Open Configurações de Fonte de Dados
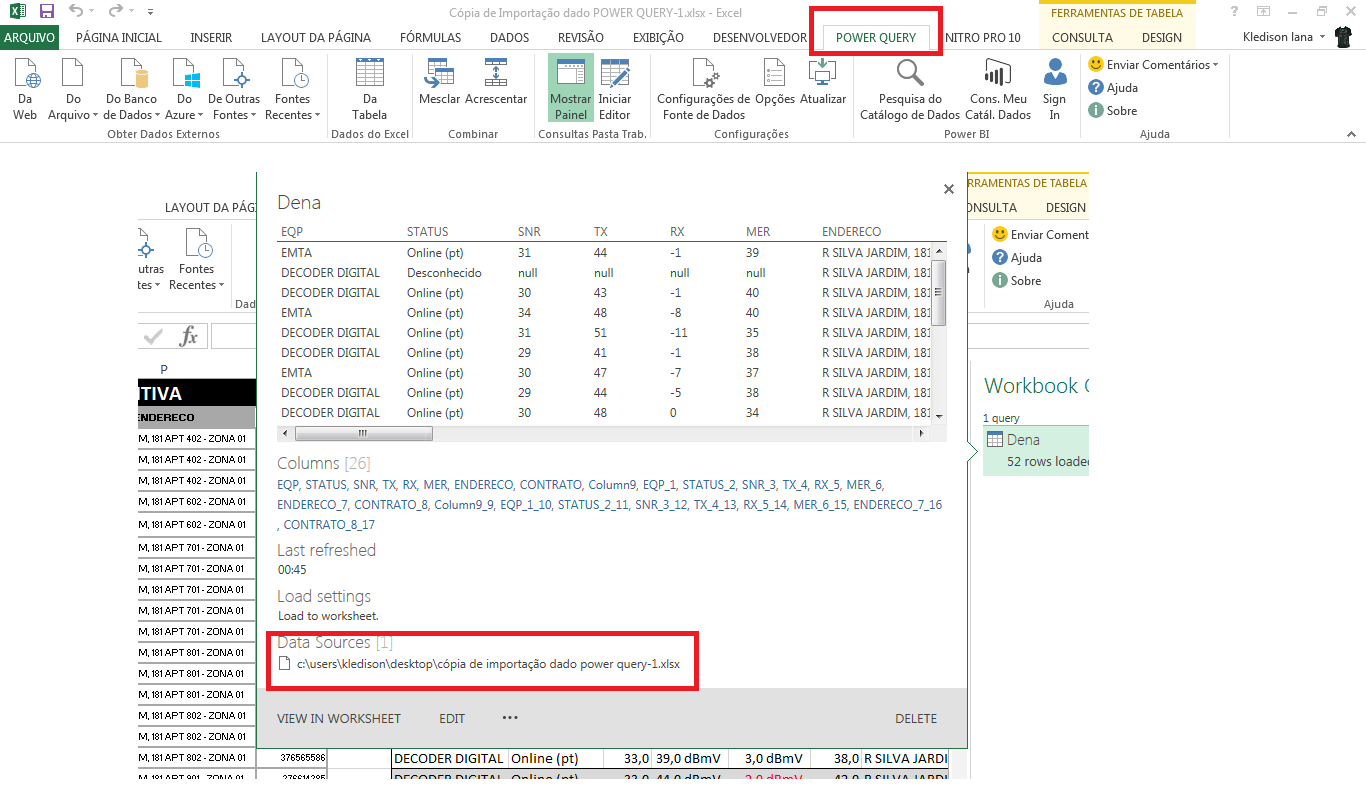This screenshot has width=1366, height=800. click(x=703, y=90)
